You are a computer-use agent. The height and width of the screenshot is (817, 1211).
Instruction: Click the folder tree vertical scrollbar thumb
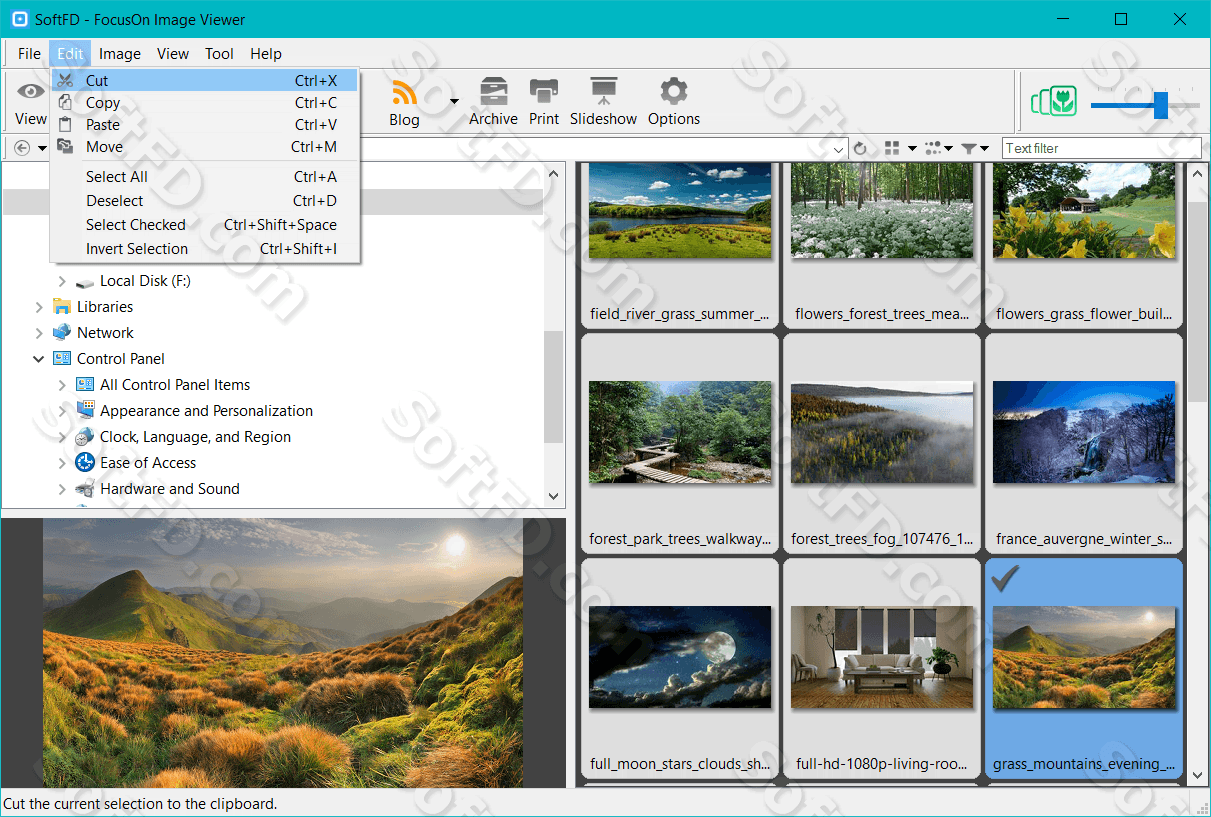553,386
